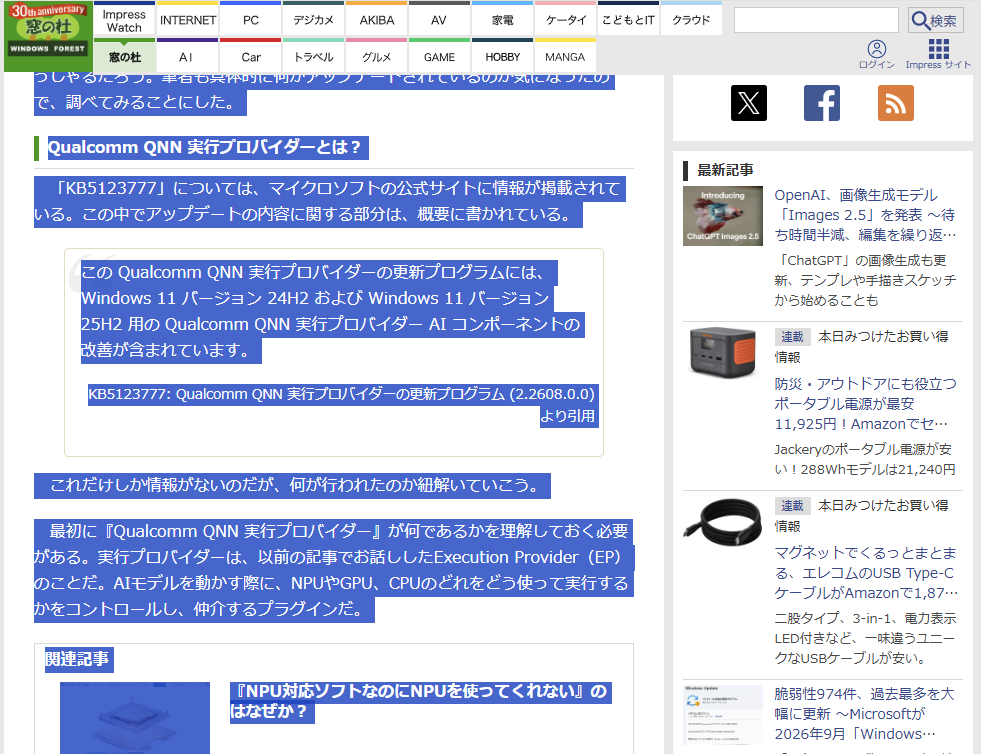This screenshot has width=981, height=754.
Task: Click the Impress サイト label
Action: pyautogui.click(x=938, y=65)
